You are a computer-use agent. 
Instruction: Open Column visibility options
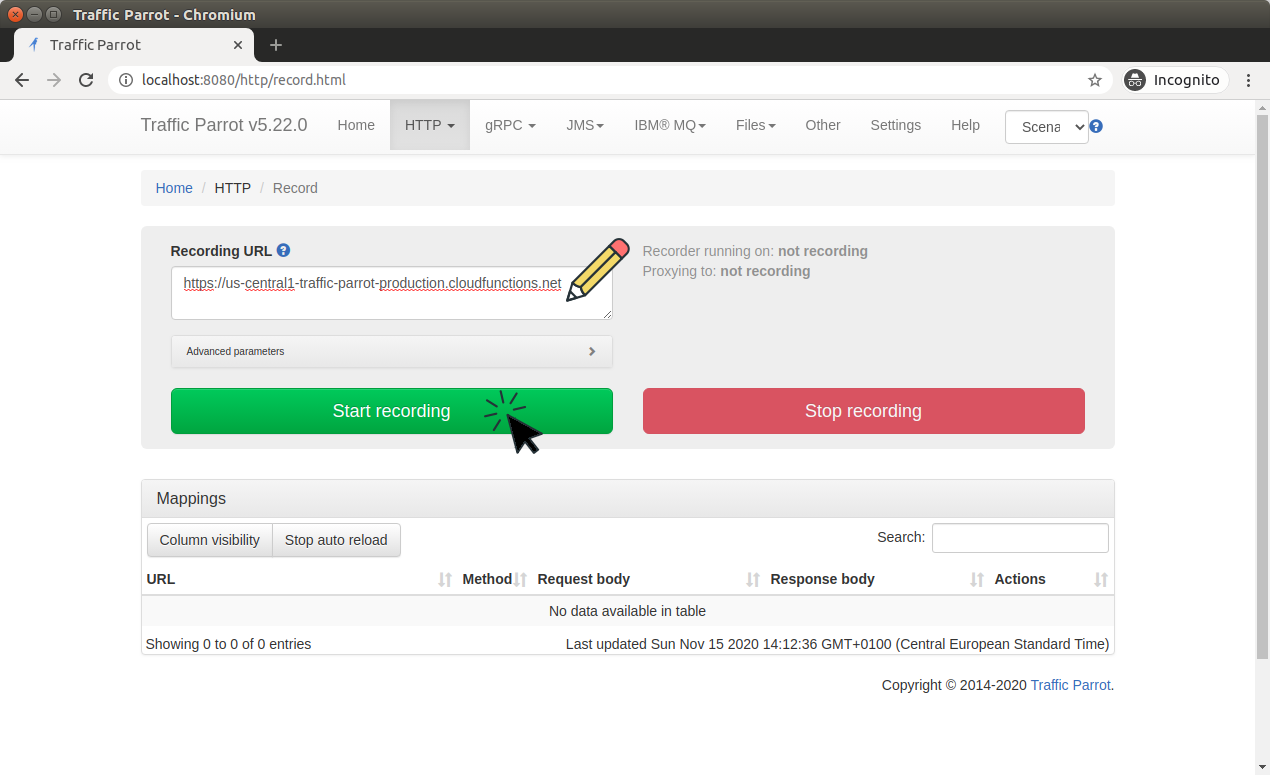pos(210,540)
